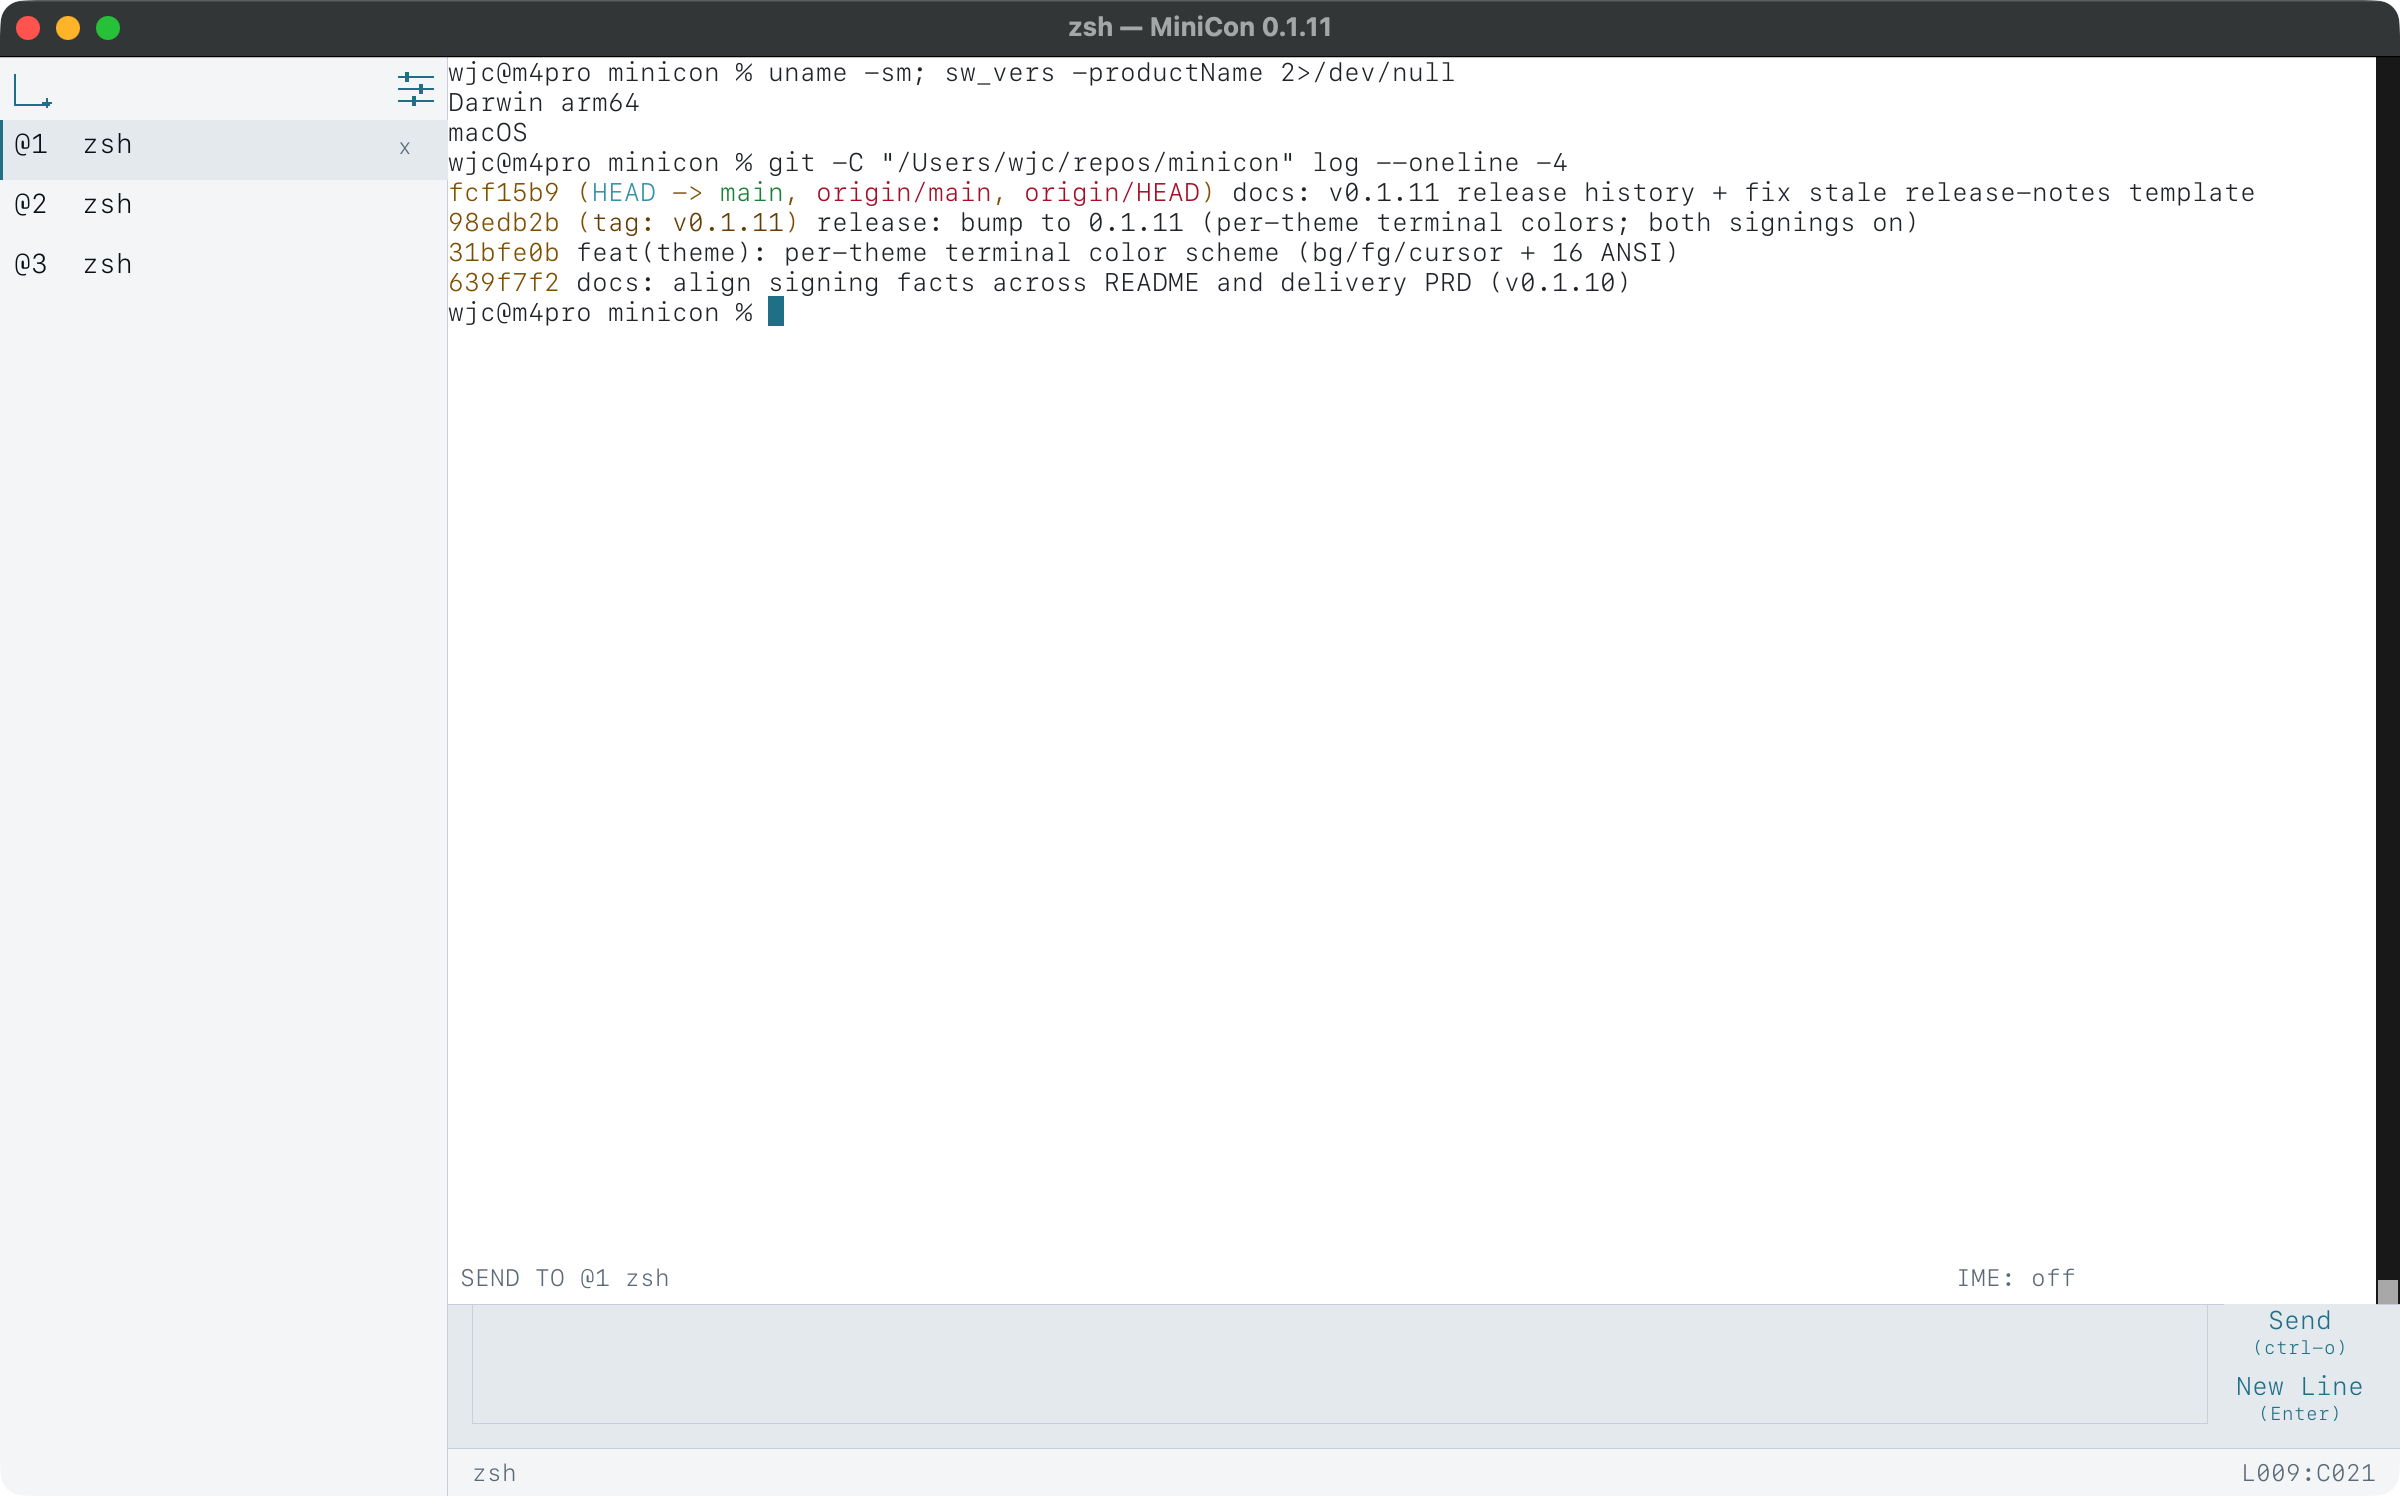Click the IME: off indicator

2016,1278
